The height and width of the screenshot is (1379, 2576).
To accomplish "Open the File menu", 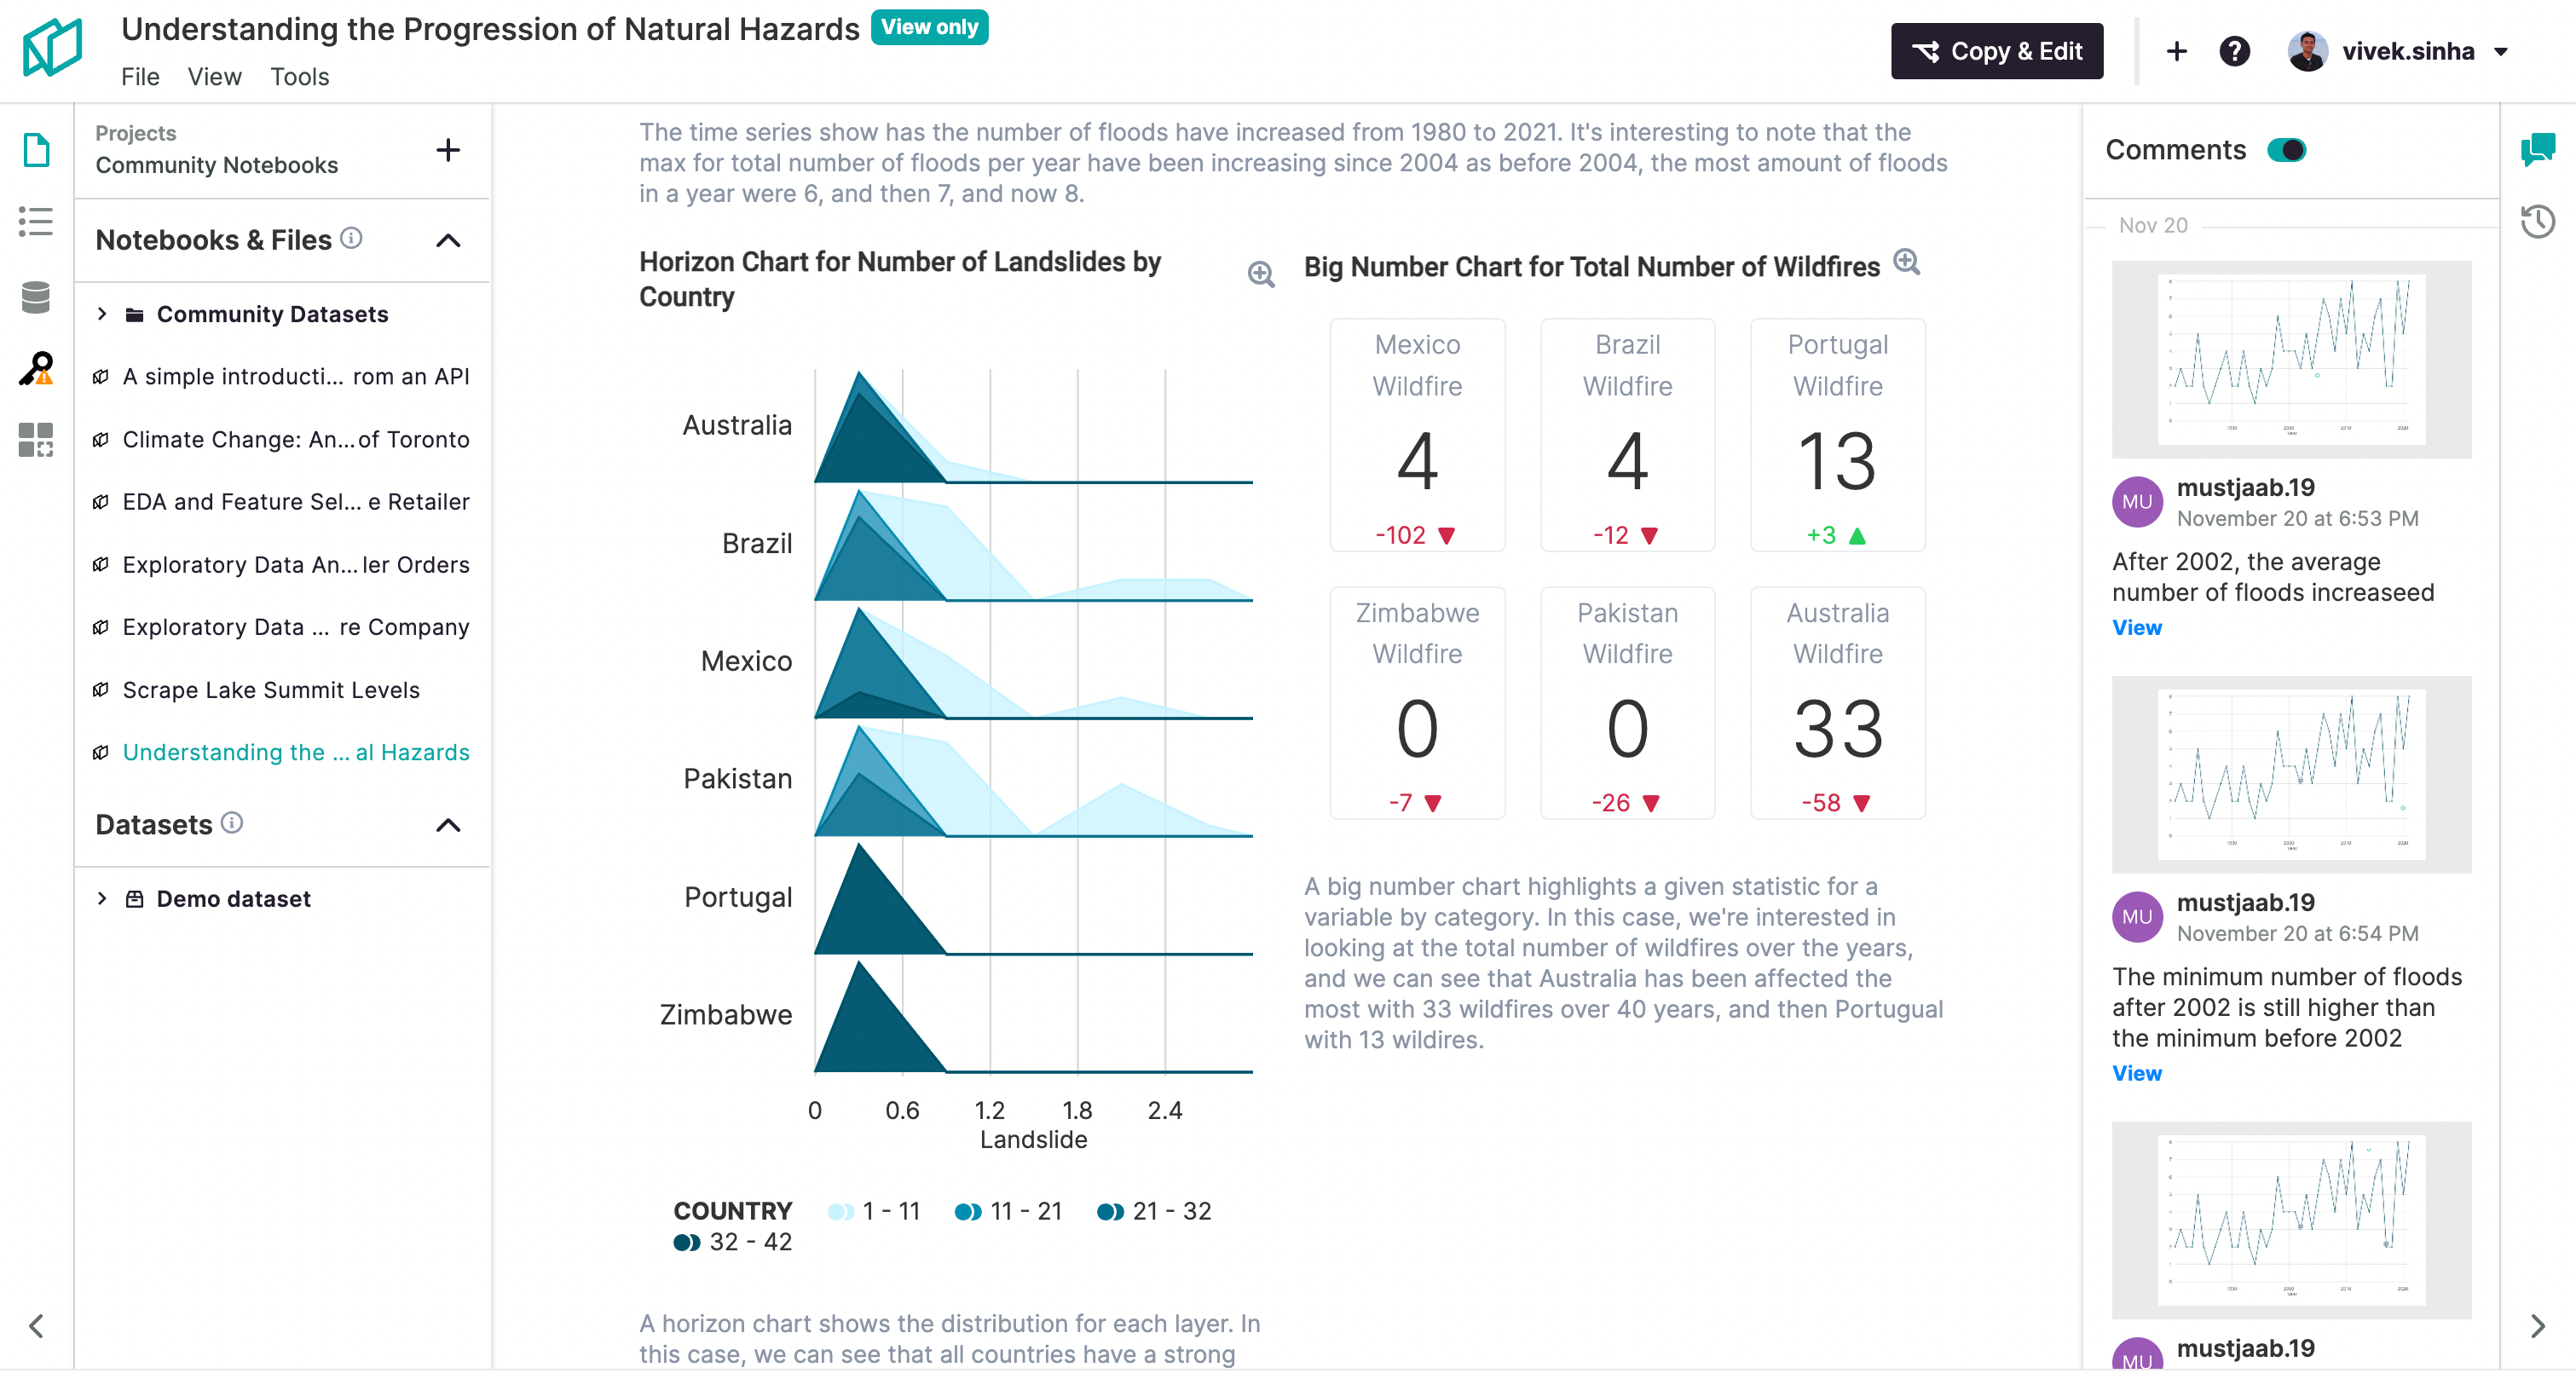I will 140,76.
